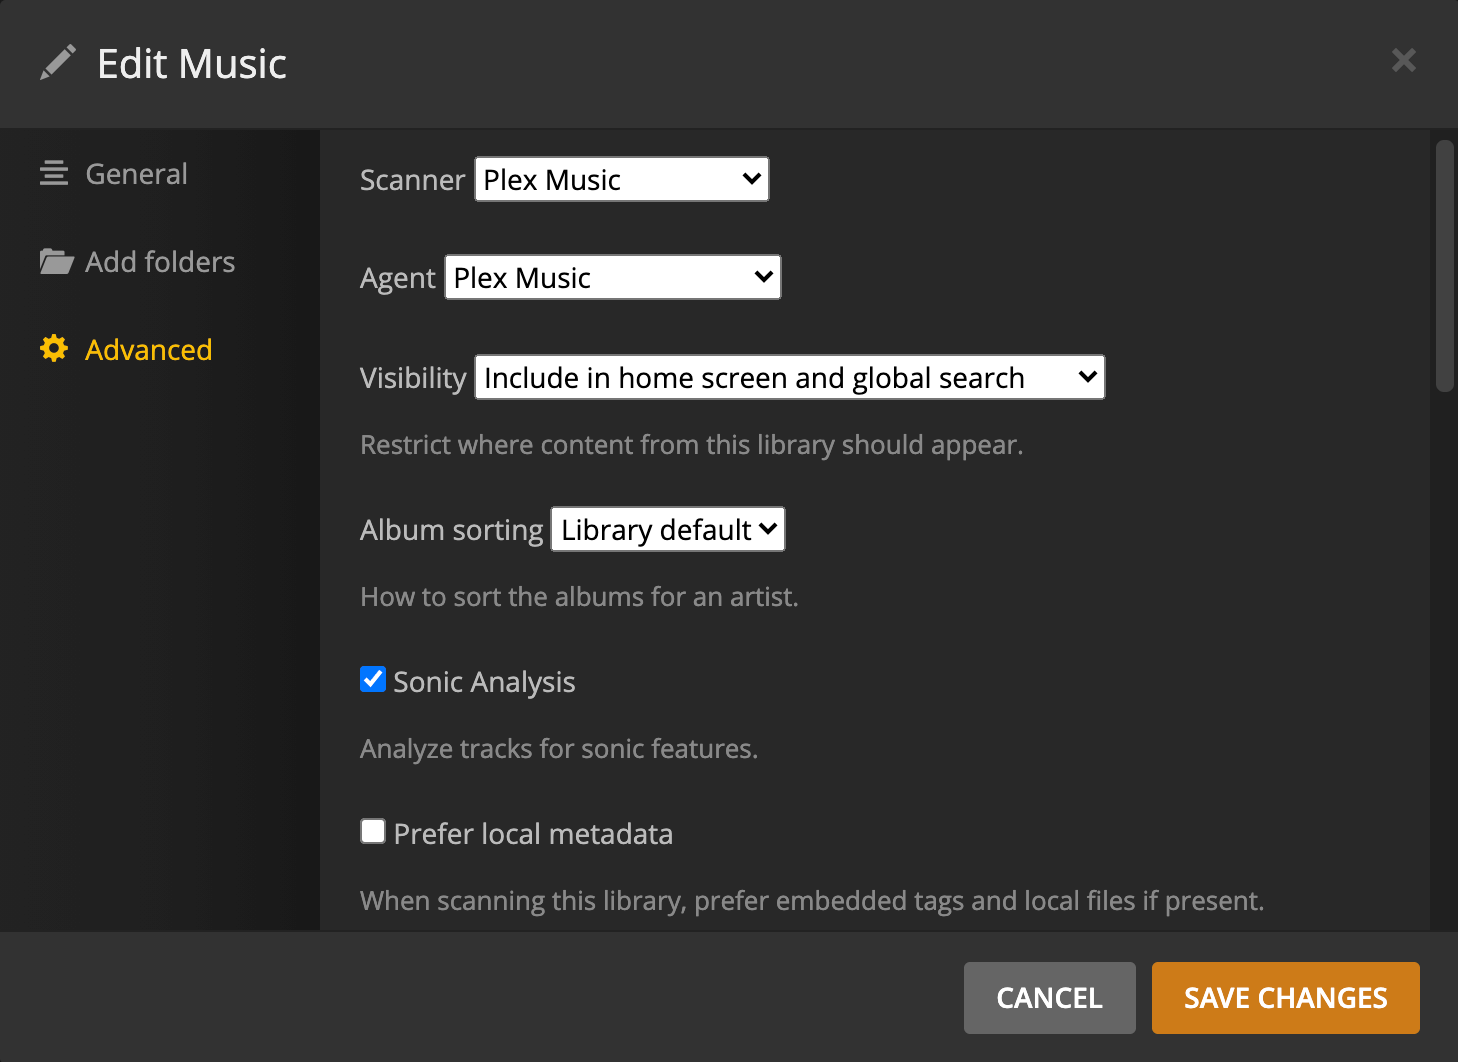Click the pencil edit icon beside Edit Music

tap(58, 61)
